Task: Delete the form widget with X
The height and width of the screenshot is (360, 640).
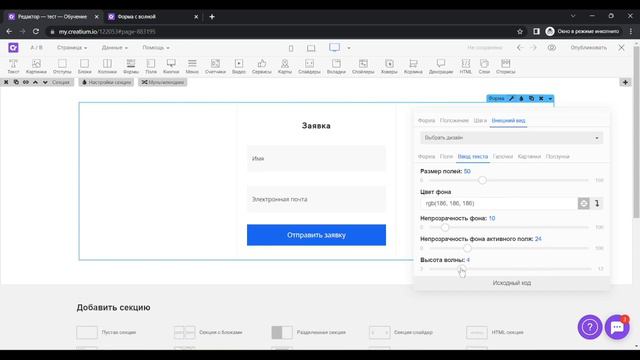Action: tap(541, 98)
